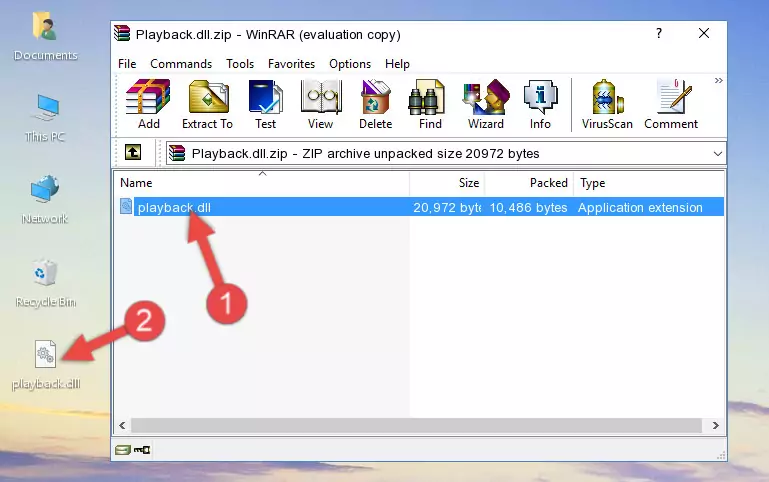Open the File menu
Viewport: 769px width, 482px height.
[x=127, y=64]
